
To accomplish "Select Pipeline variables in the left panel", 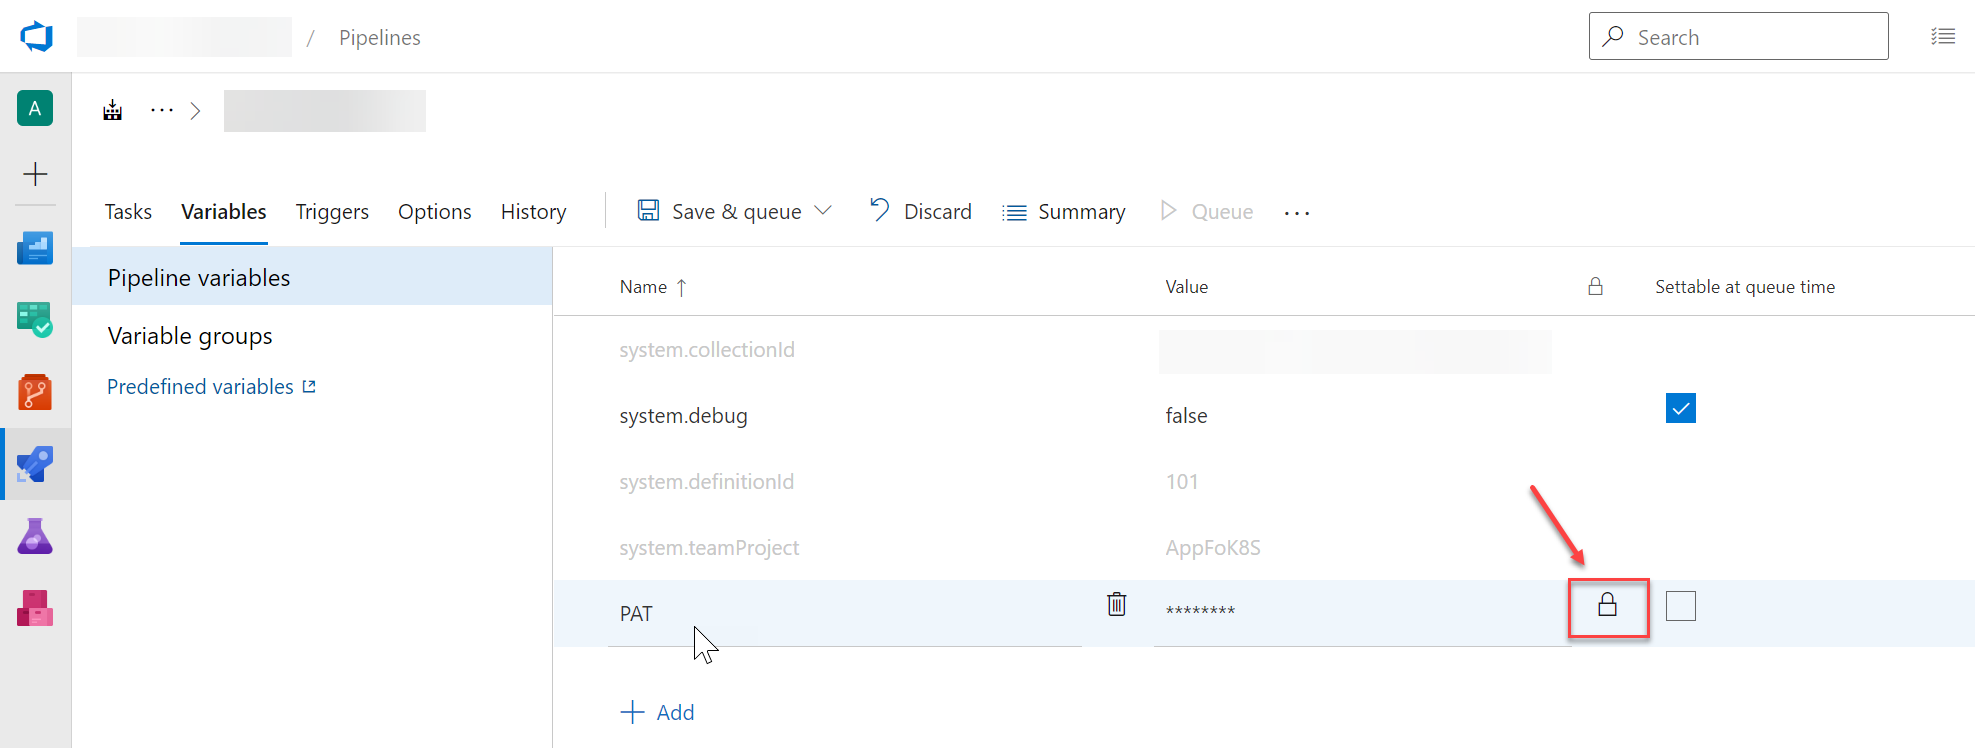I will point(312,277).
